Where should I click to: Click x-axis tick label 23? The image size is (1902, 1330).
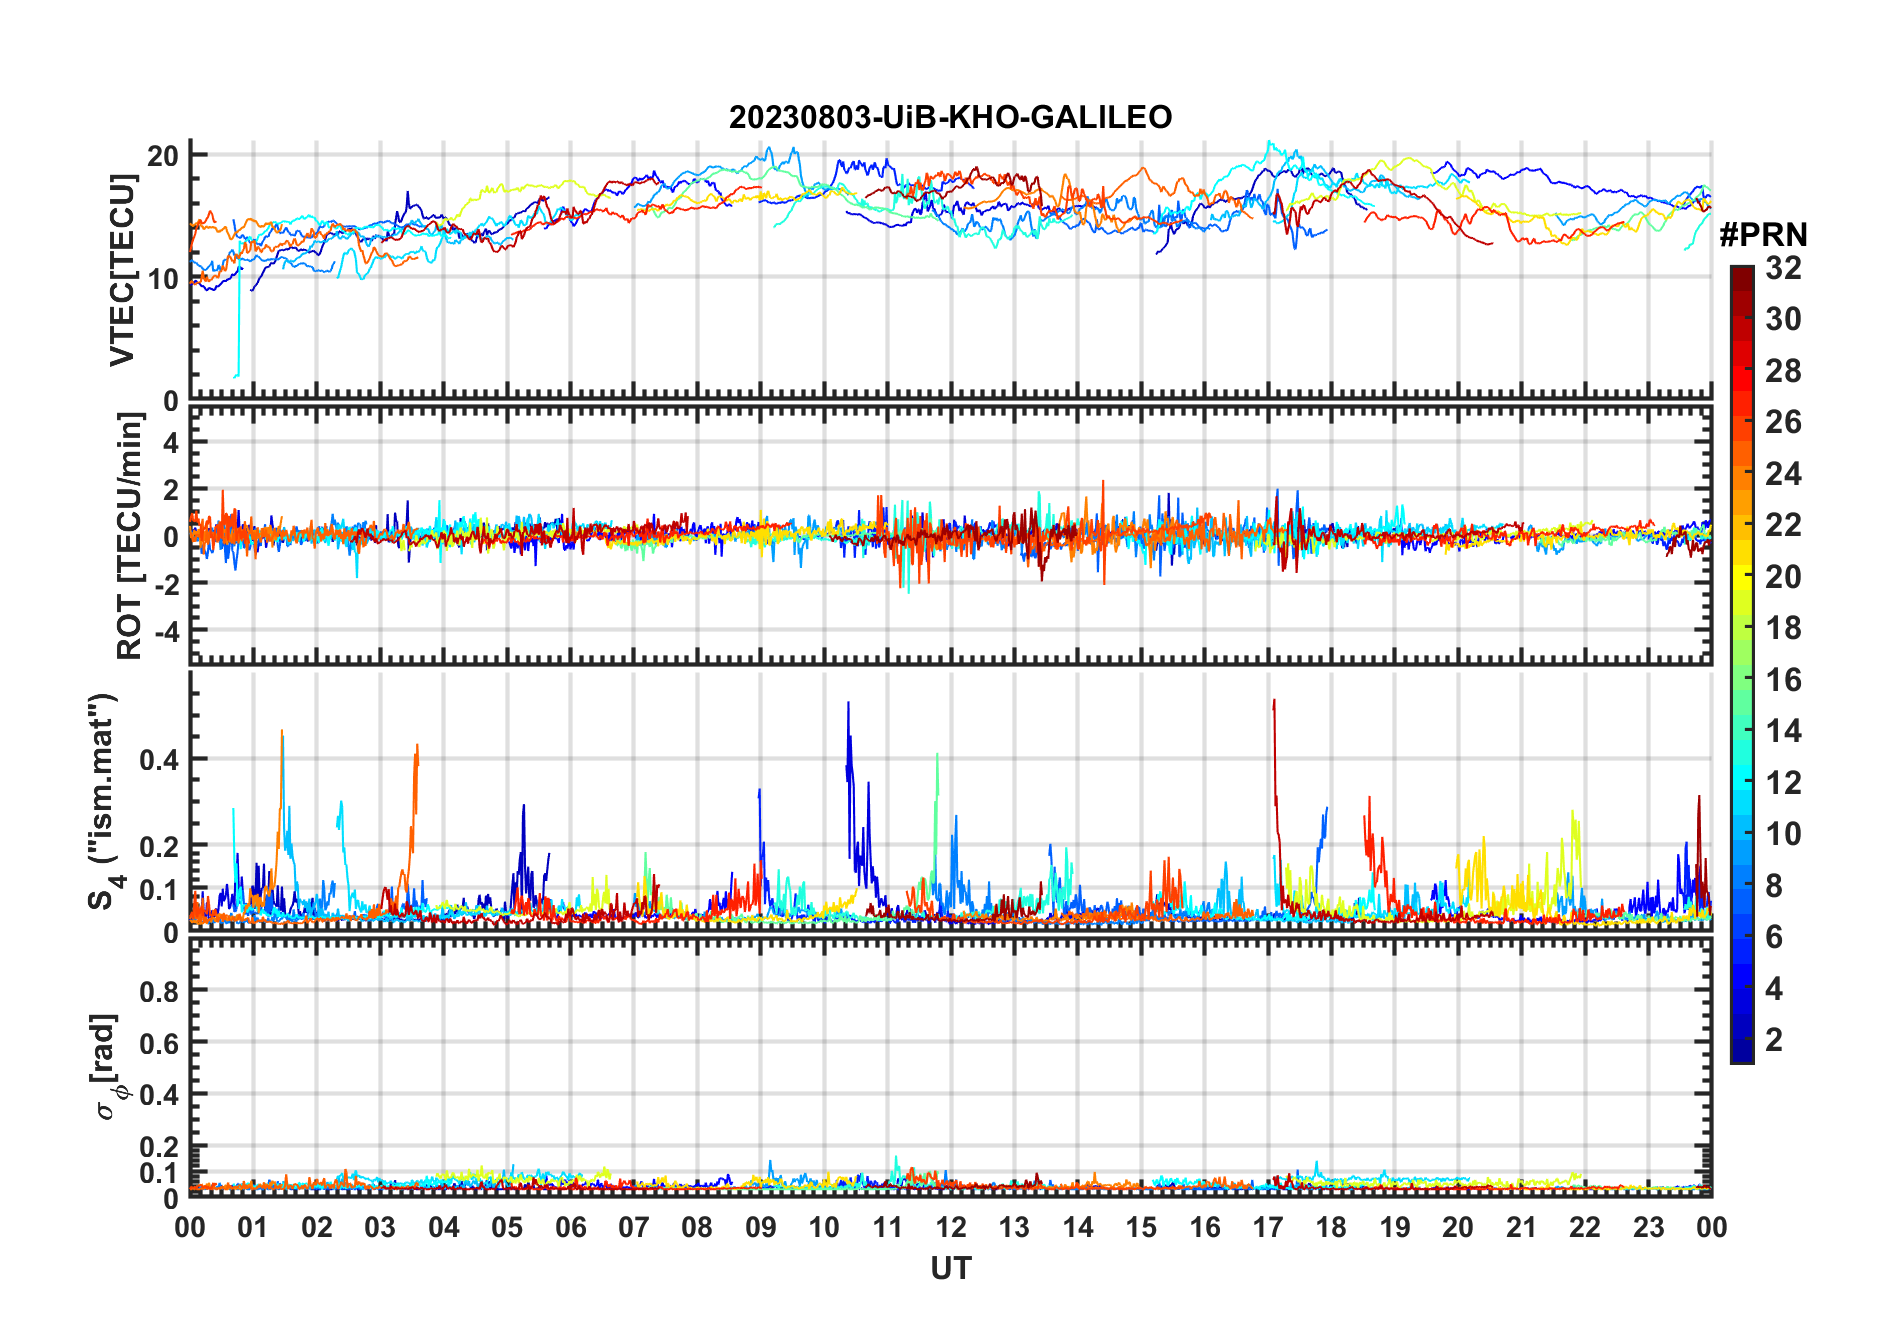(1648, 1227)
